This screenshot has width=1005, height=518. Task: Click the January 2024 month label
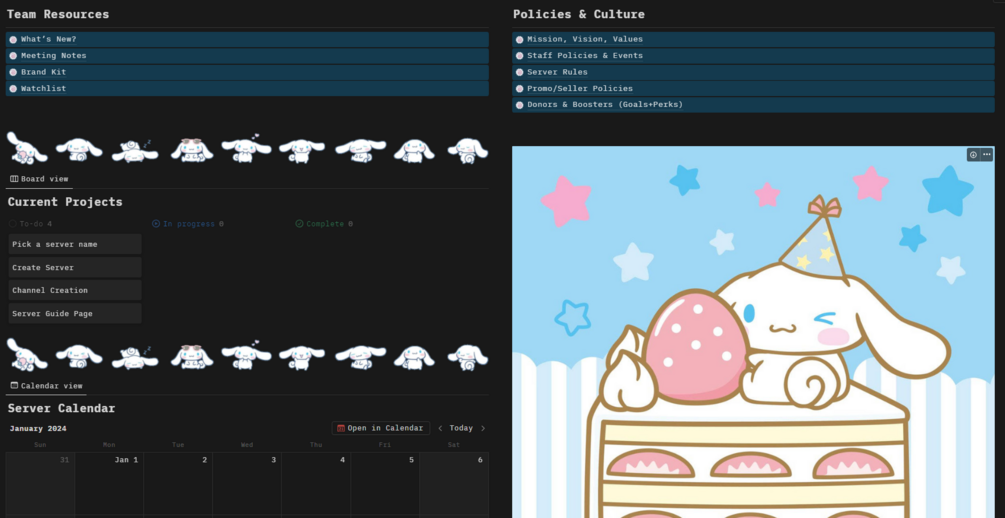point(38,428)
